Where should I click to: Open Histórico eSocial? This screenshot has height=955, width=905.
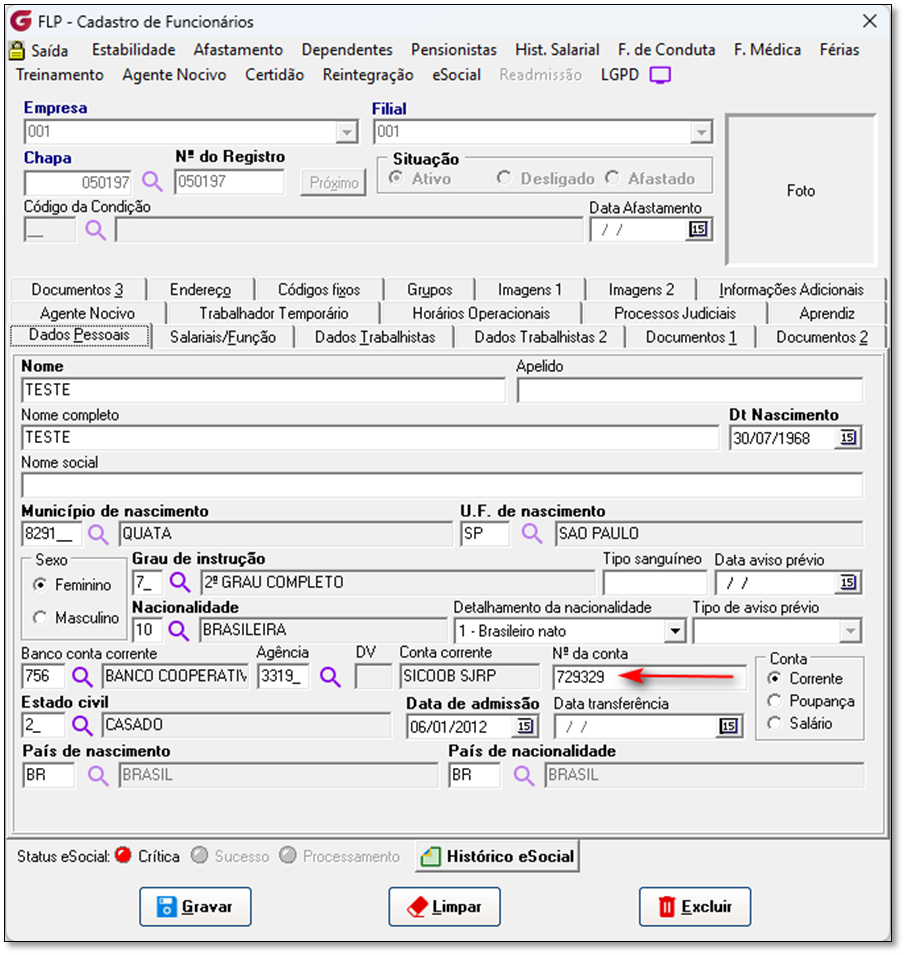click(x=498, y=856)
